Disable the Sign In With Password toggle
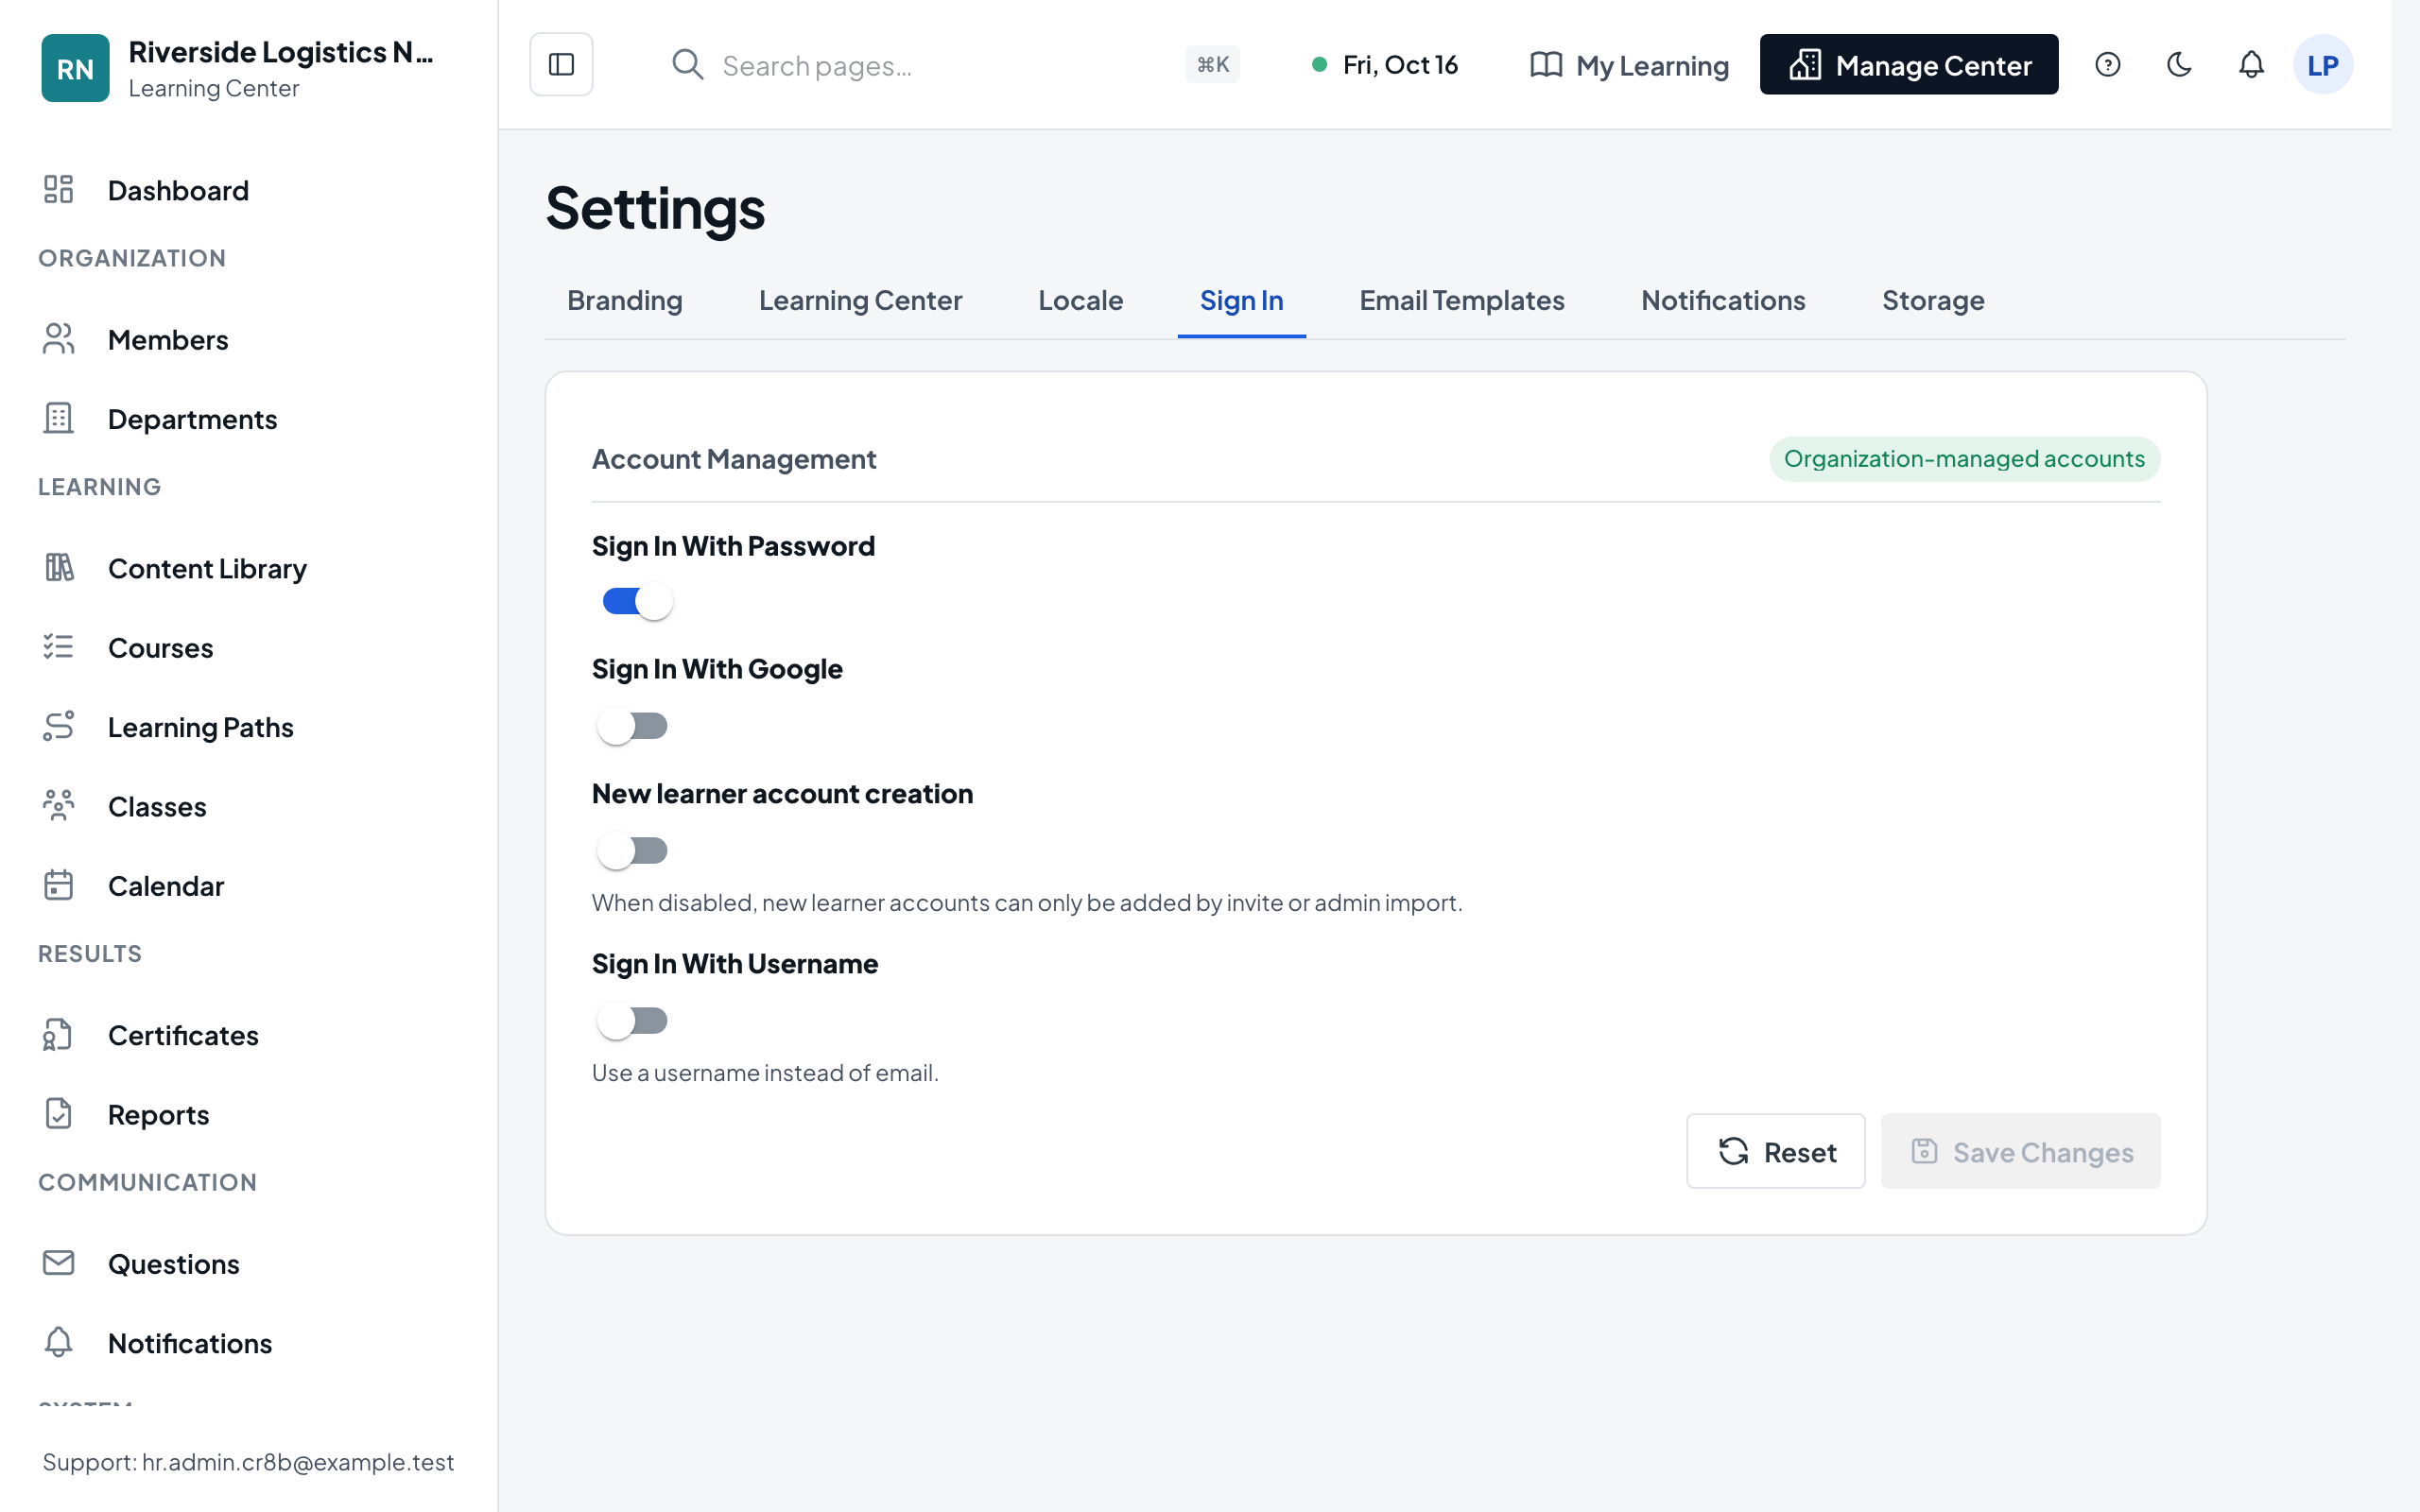 click(637, 601)
